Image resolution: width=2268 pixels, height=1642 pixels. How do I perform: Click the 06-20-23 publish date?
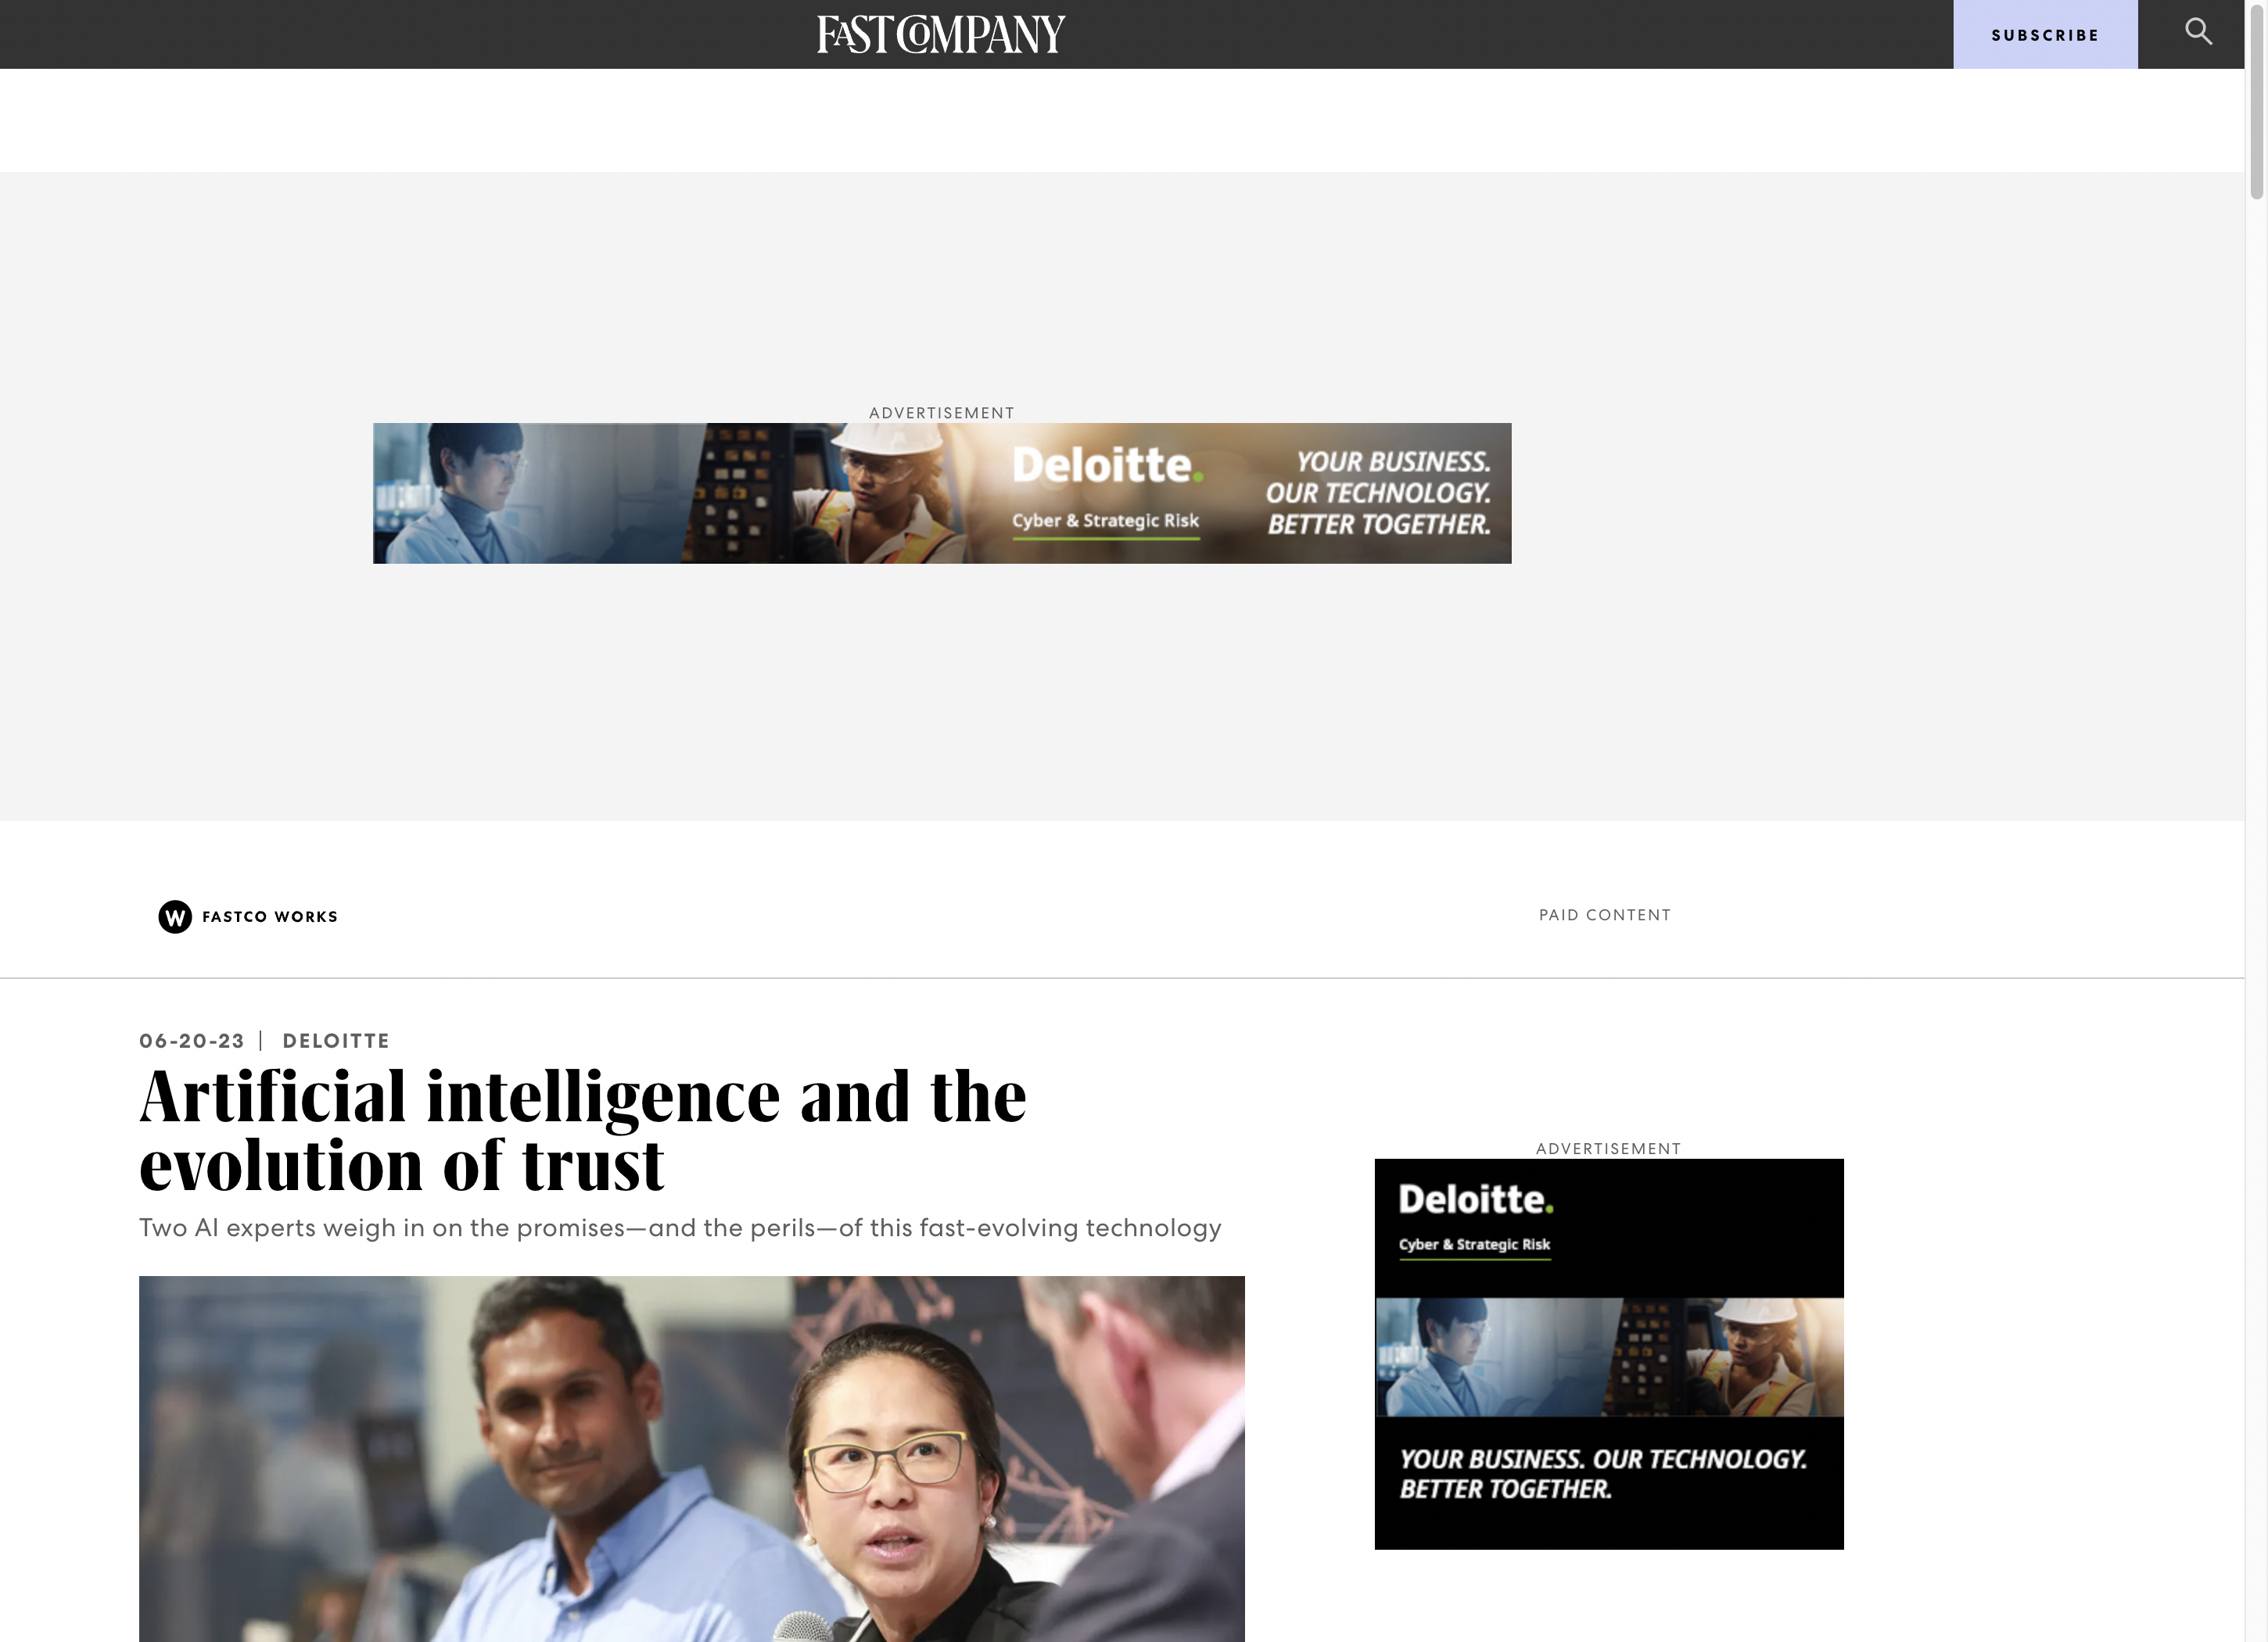point(192,1041)
